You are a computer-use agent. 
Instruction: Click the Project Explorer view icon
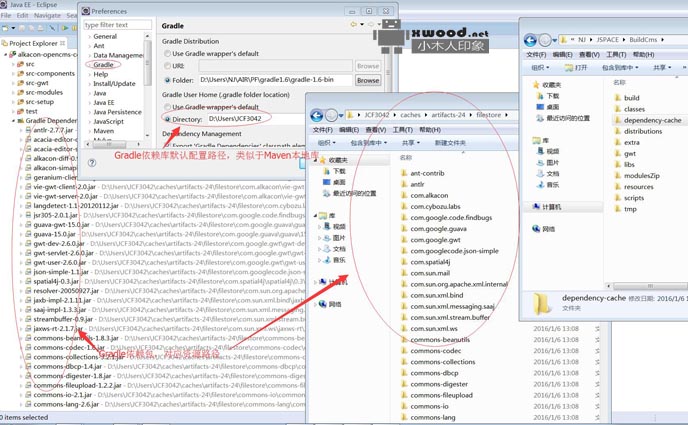[x=6, y=44]
